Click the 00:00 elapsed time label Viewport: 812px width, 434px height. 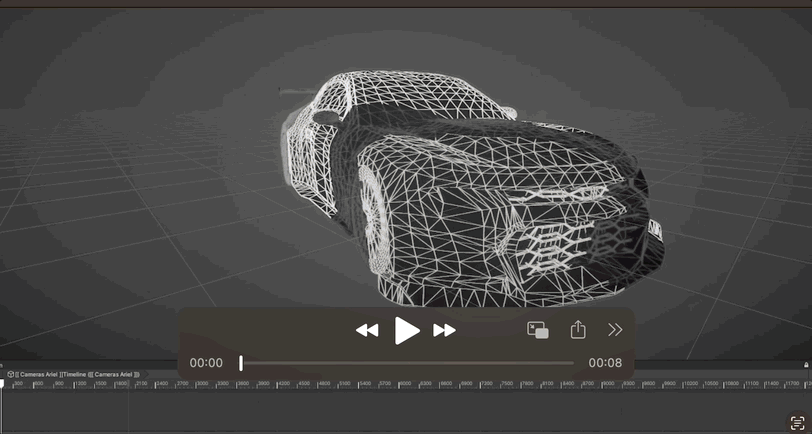pyautogui.click(x=206, y=363)
